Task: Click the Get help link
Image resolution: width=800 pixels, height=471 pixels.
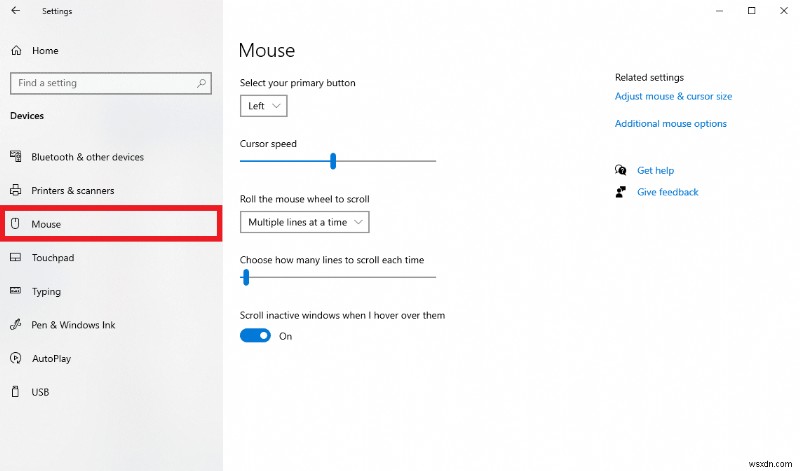Action: (655, 171)
